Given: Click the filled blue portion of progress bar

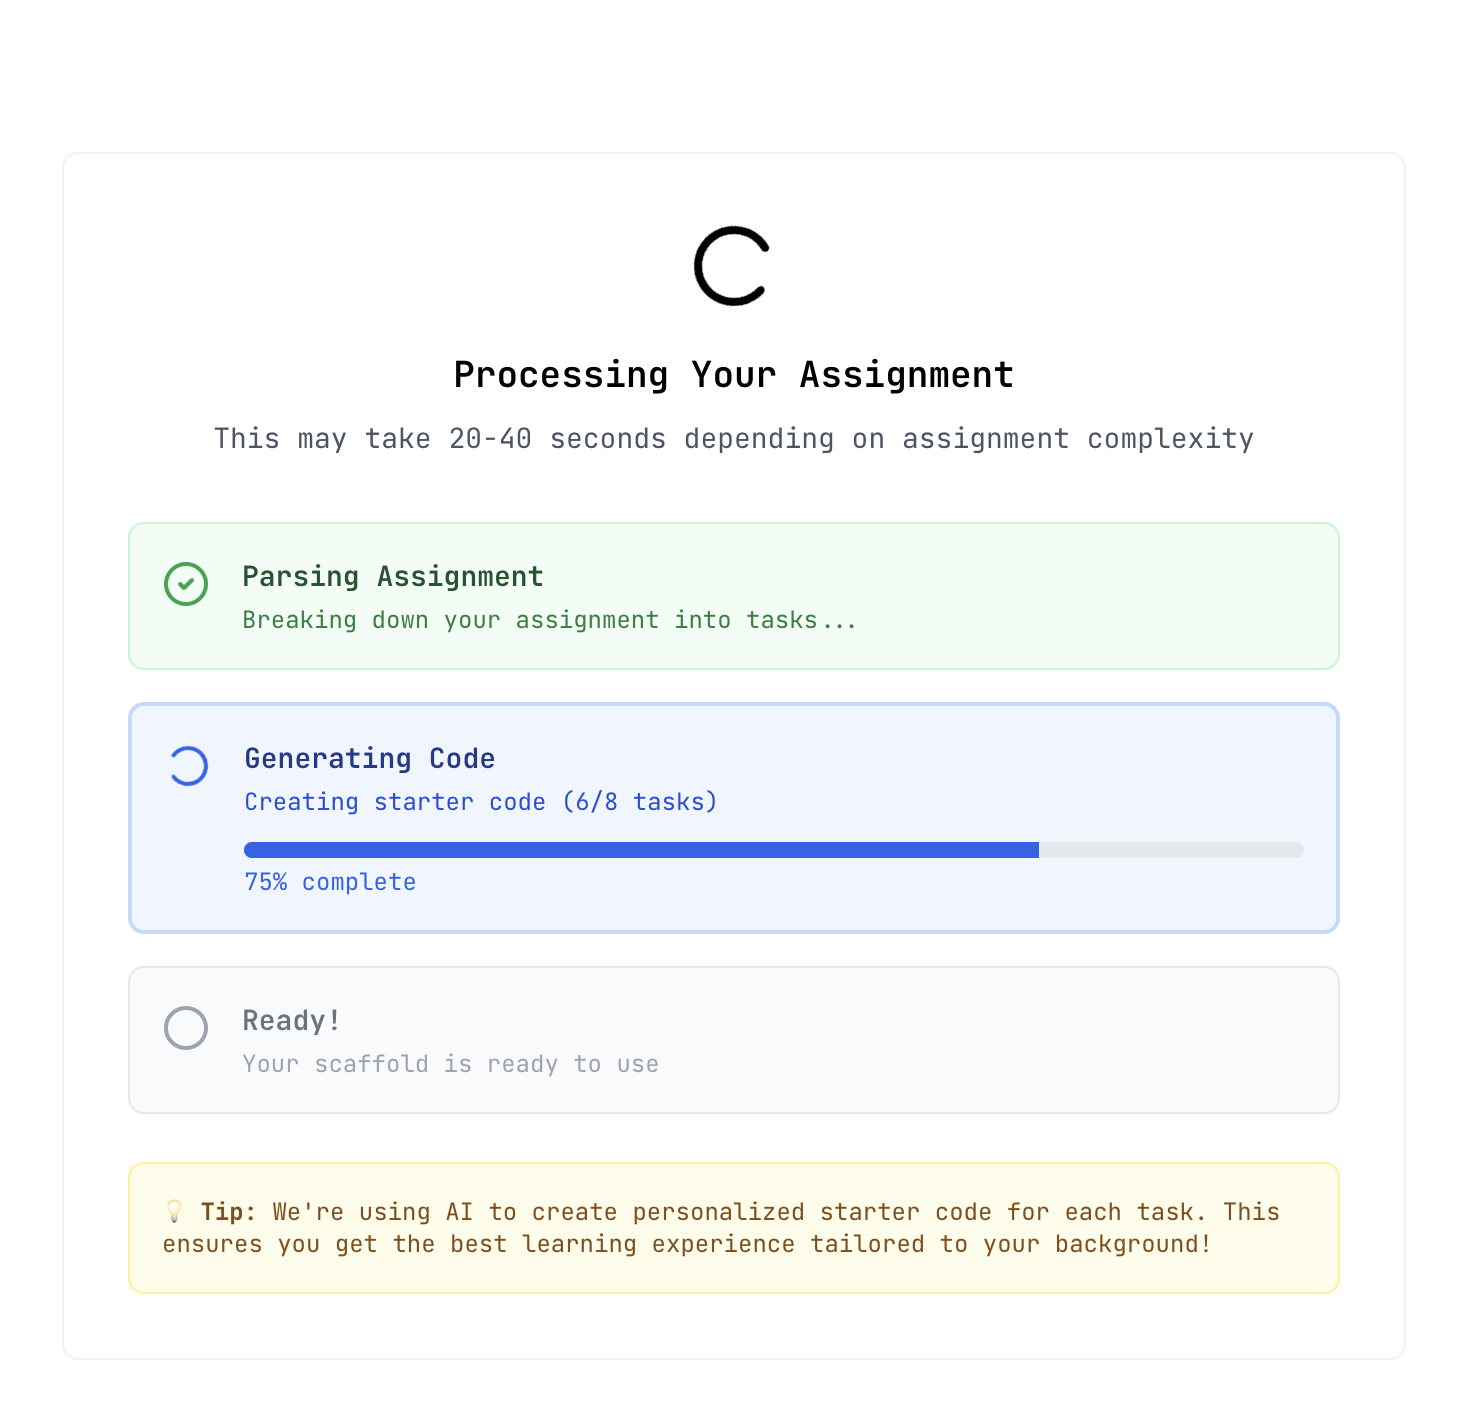Looking at the screenshot, I should pyautogui.click(x=640, y=850).
